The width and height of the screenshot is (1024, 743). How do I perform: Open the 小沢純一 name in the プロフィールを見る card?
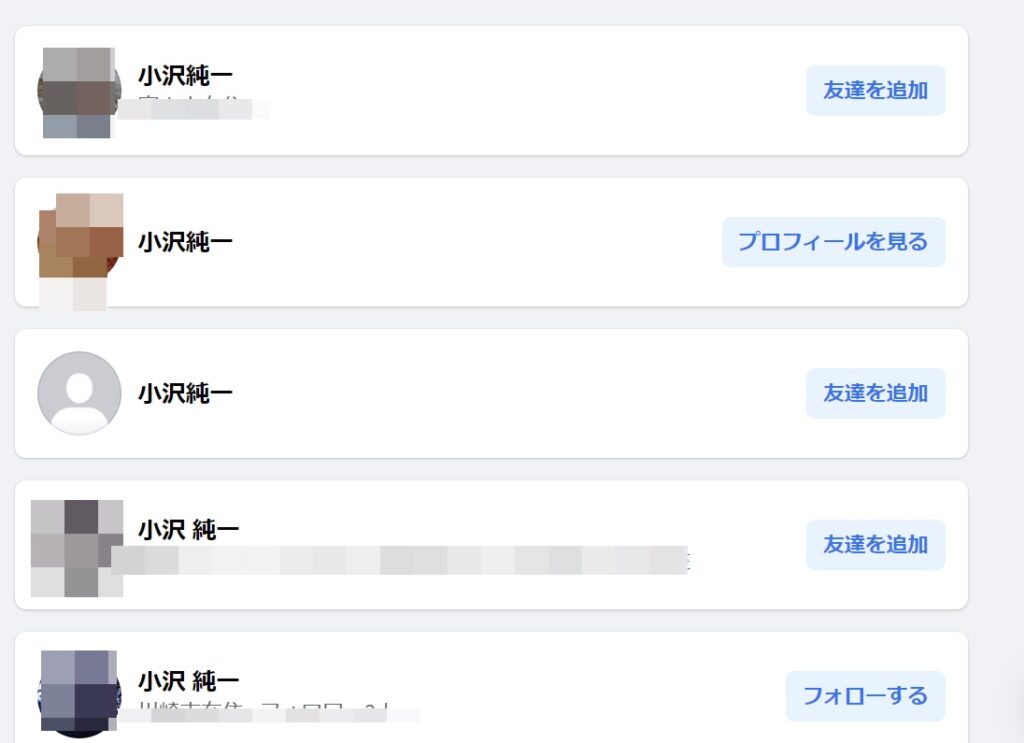(185, 242)
